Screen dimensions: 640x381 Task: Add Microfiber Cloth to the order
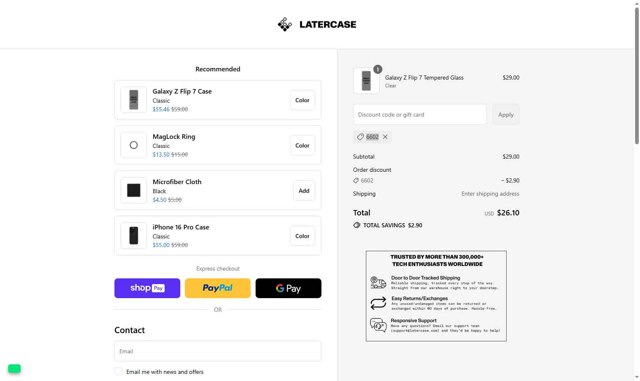[304, 191]
